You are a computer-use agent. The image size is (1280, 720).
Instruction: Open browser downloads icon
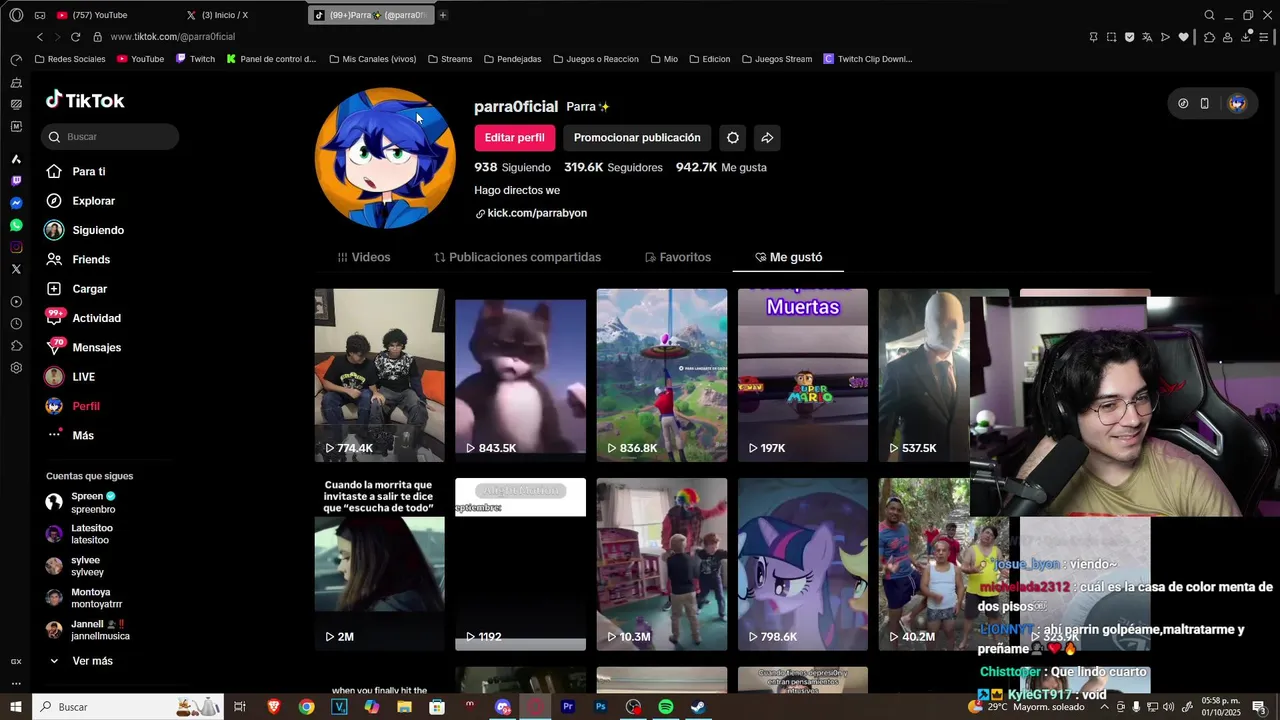[x=1247, y=37]
